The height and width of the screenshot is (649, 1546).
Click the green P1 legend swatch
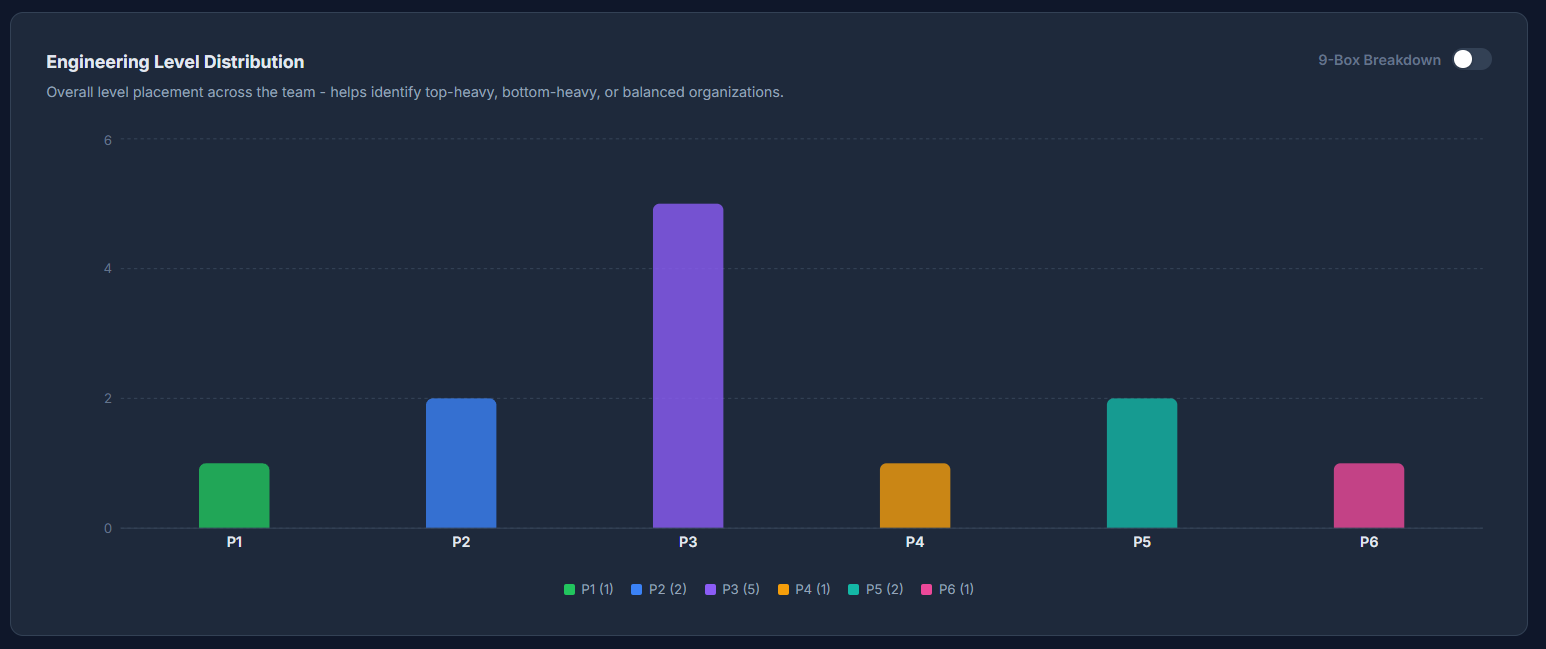pyautogui.click(x=569, y=588)
